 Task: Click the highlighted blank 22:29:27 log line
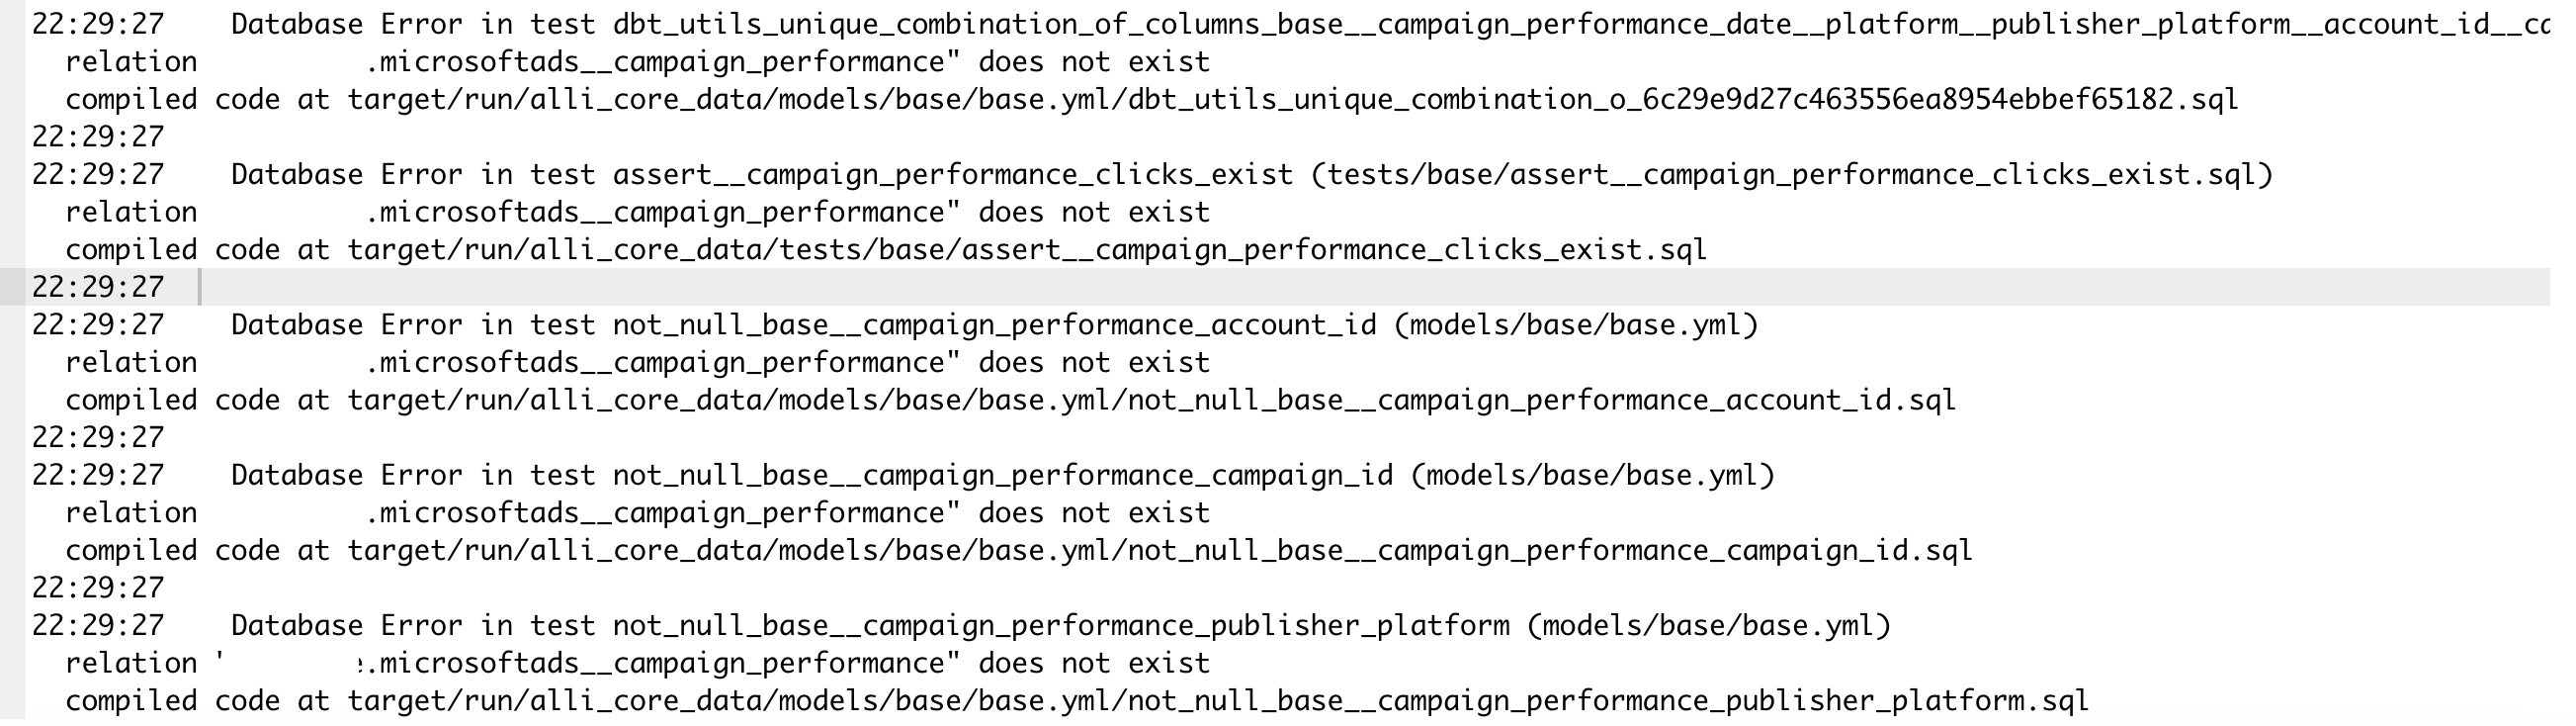[98, 288]
